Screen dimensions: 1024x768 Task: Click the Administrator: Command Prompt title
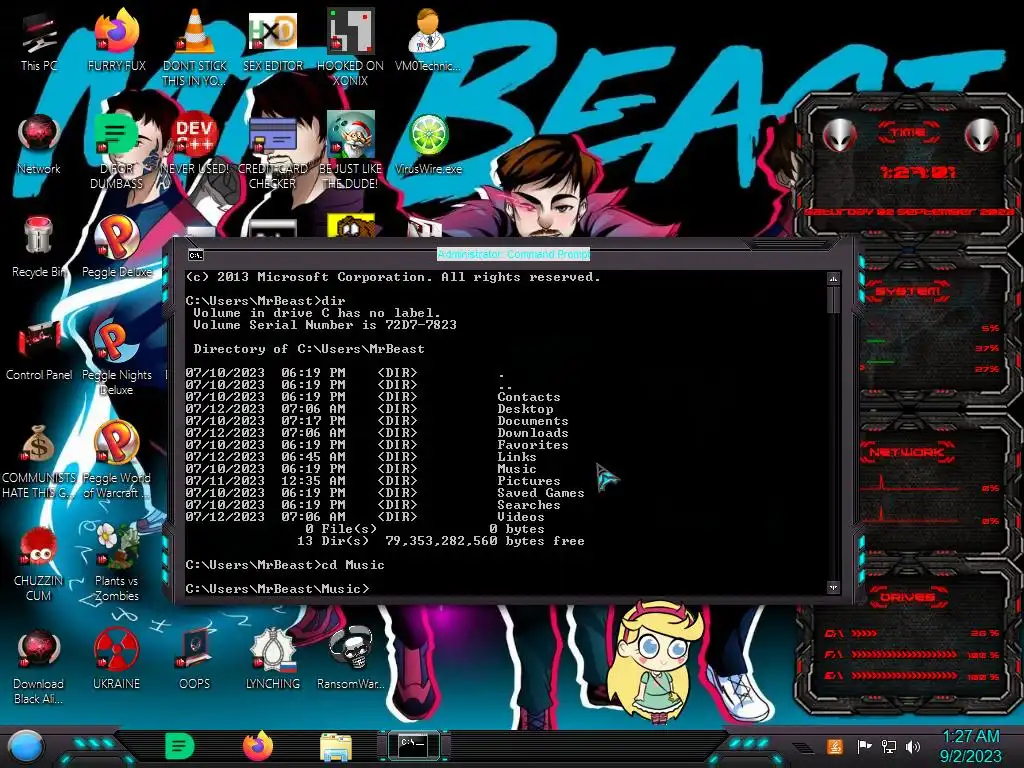click(x=513, y=254)
